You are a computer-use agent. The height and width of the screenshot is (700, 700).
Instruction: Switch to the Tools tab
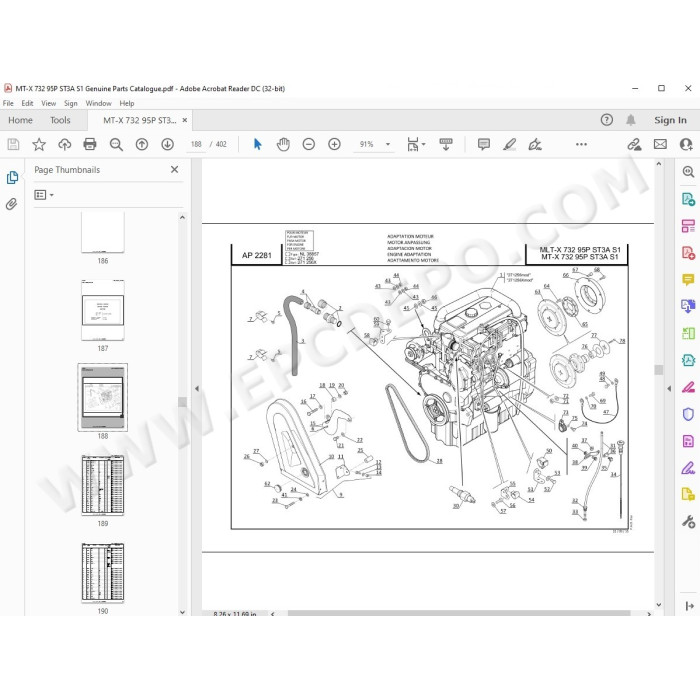[60, 120]
